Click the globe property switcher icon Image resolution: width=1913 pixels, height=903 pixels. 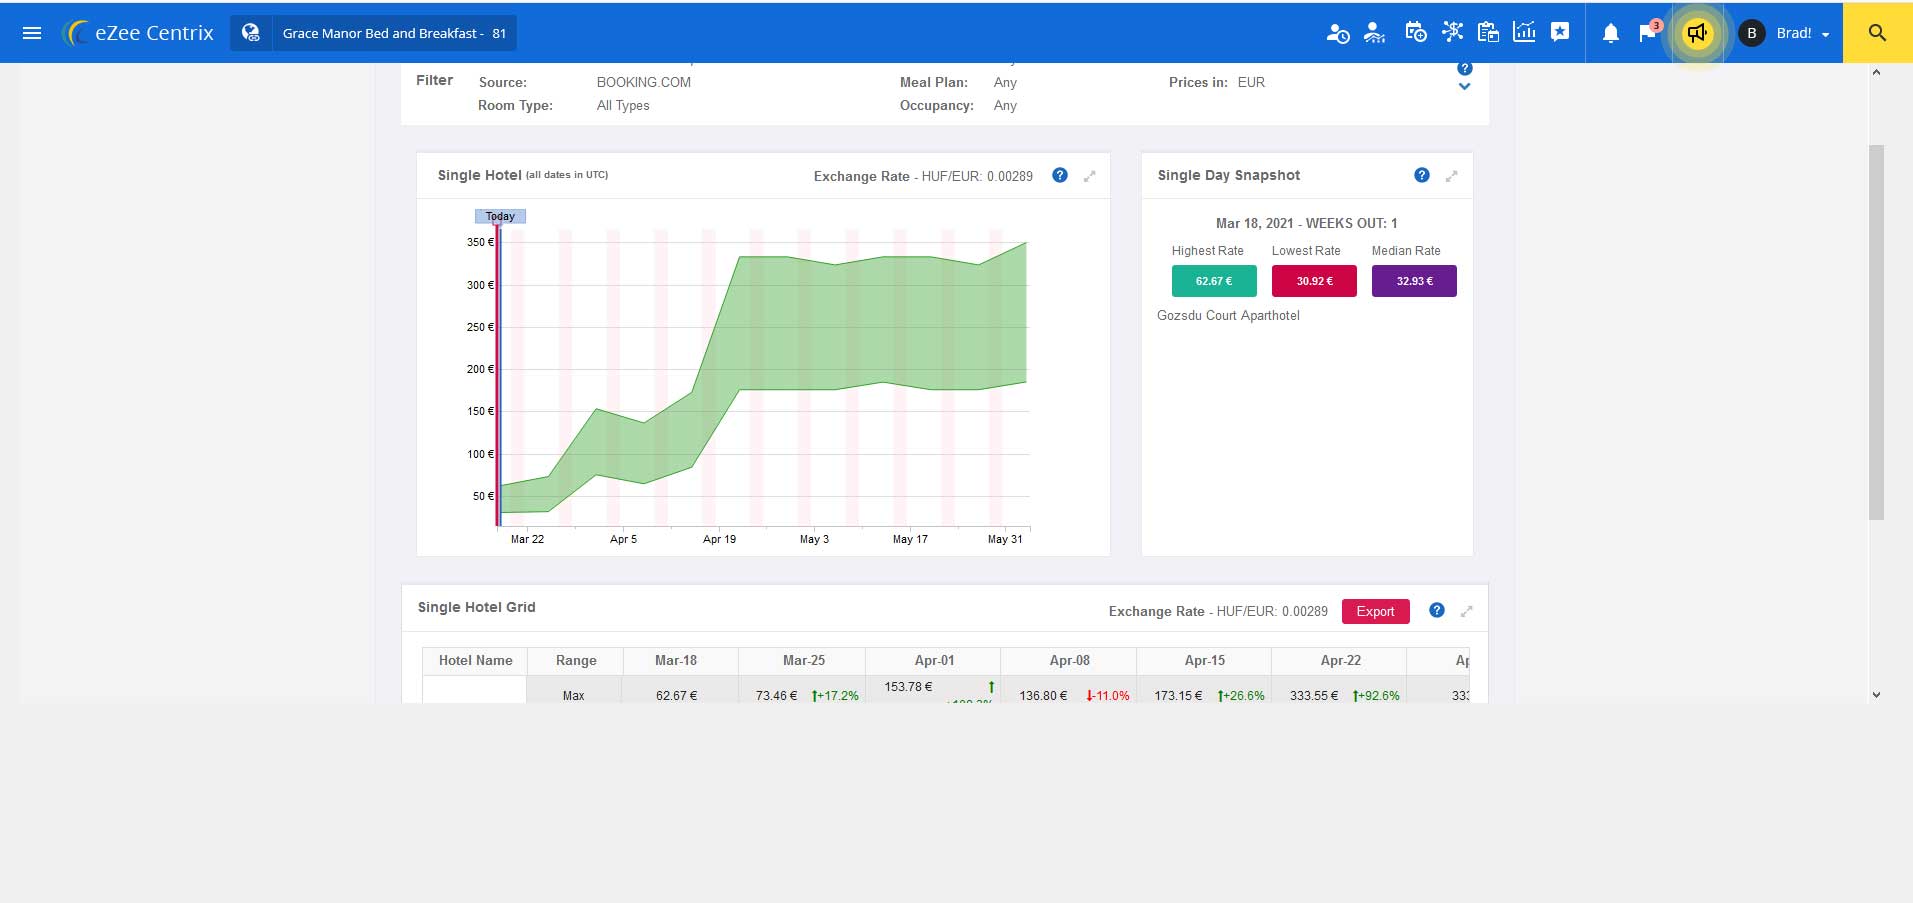(251, 33)
